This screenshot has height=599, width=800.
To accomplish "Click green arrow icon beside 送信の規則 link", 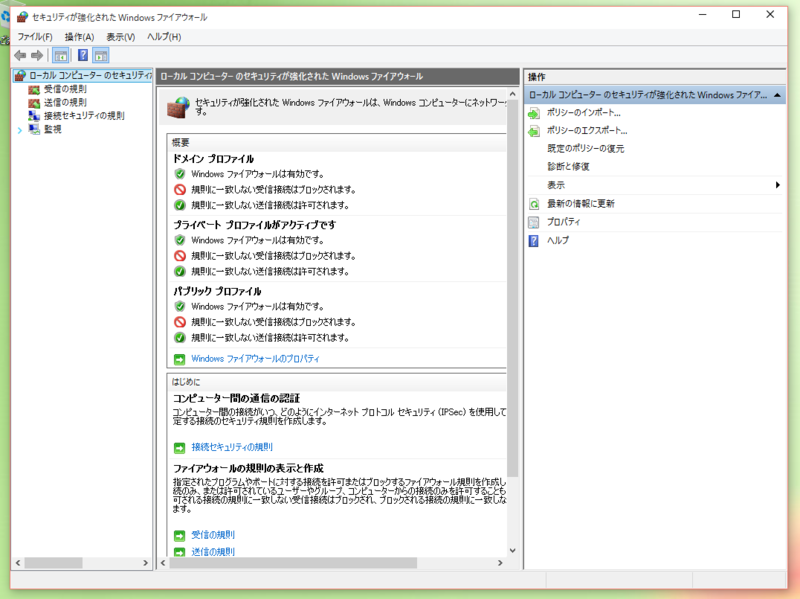I will coord(180,552).
